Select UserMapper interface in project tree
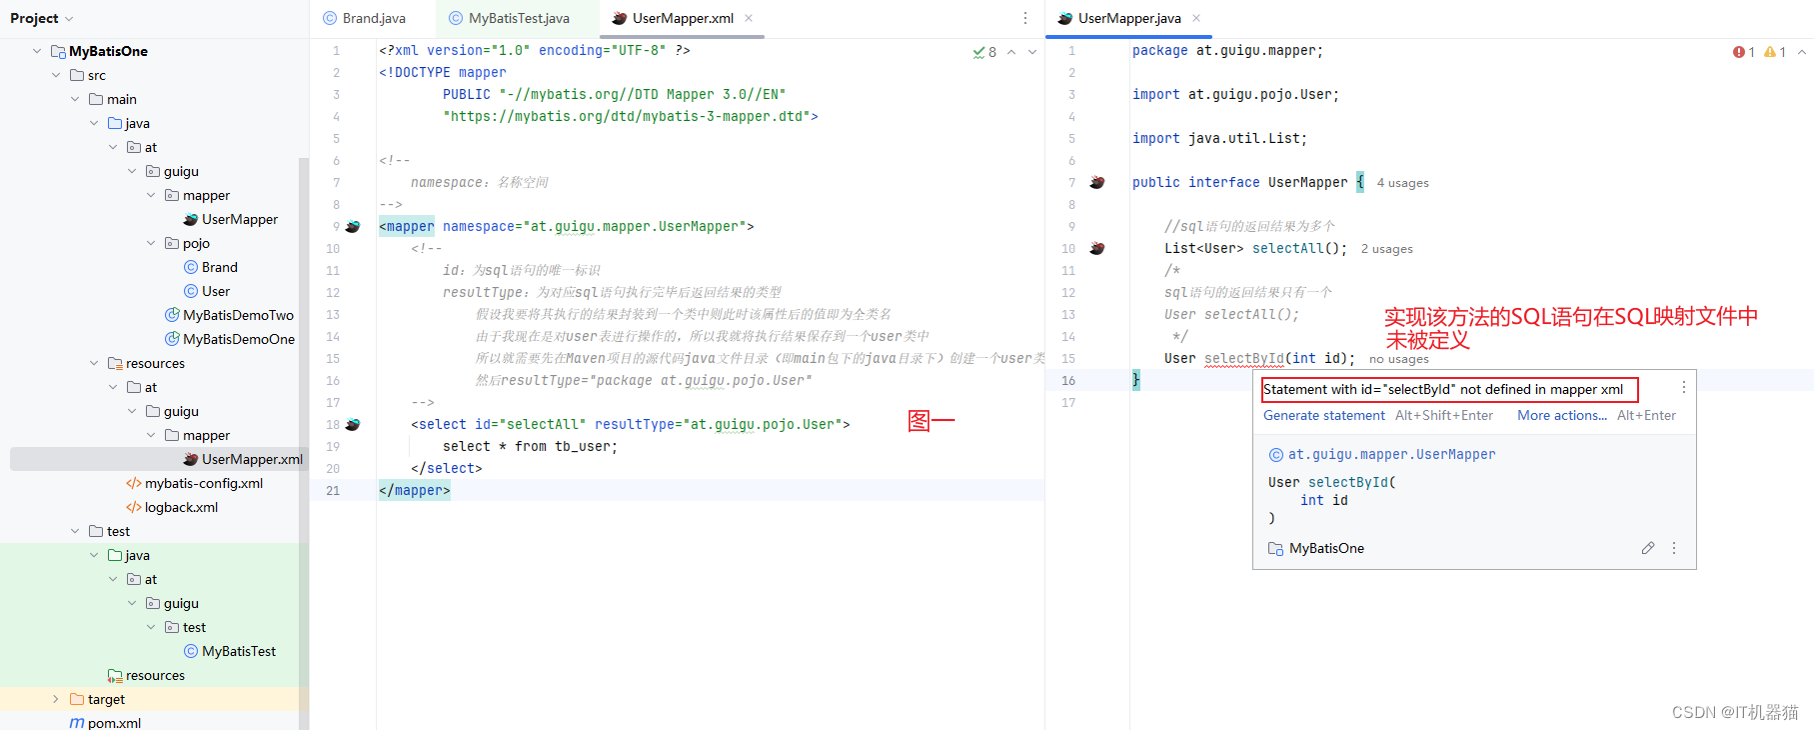 tap(231, 219)
